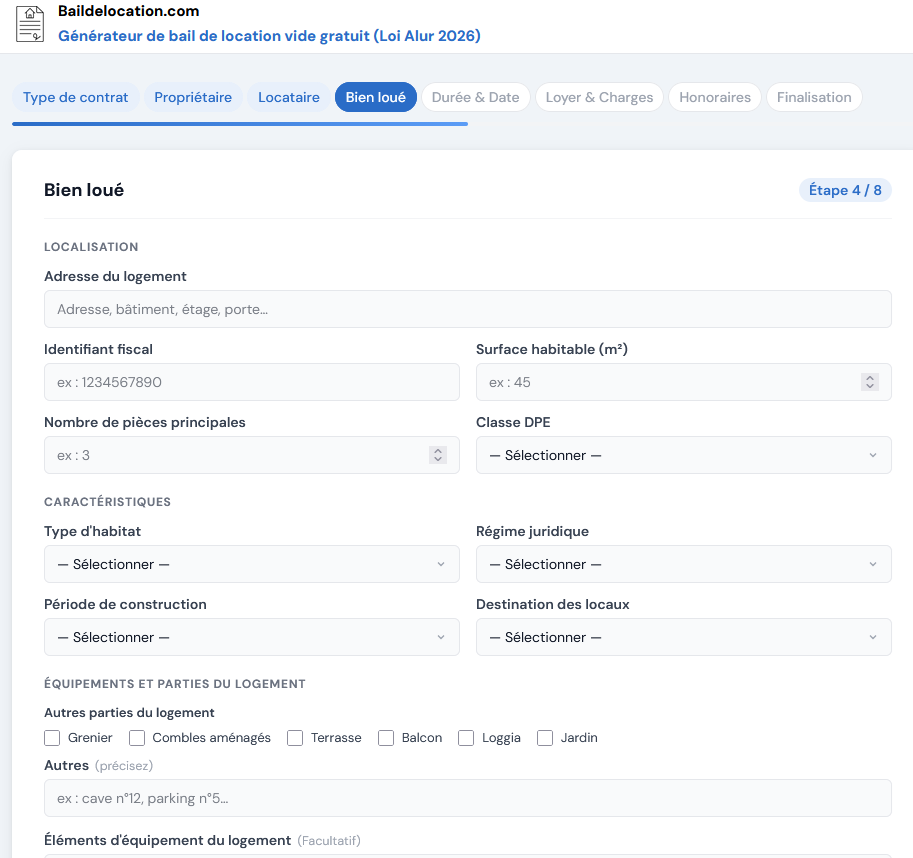Go to the Type de contrat step
The image size is (913, 858).
(76, 97)
